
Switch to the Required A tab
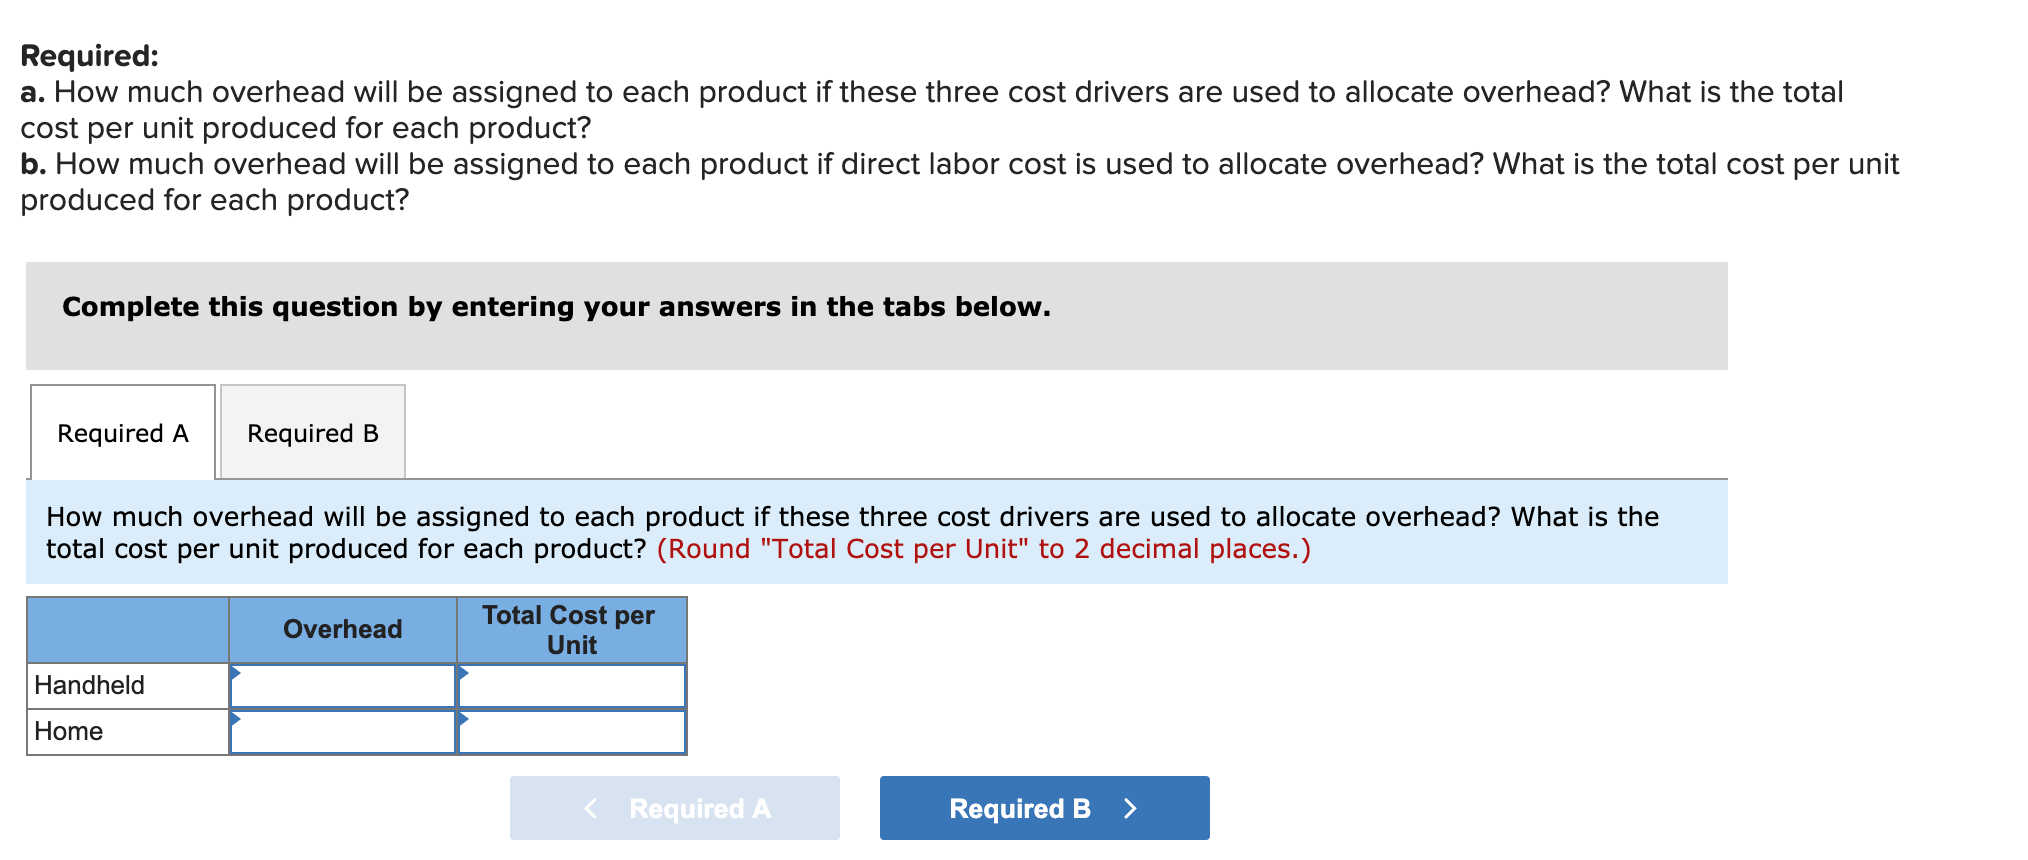(x=122, y=432)
